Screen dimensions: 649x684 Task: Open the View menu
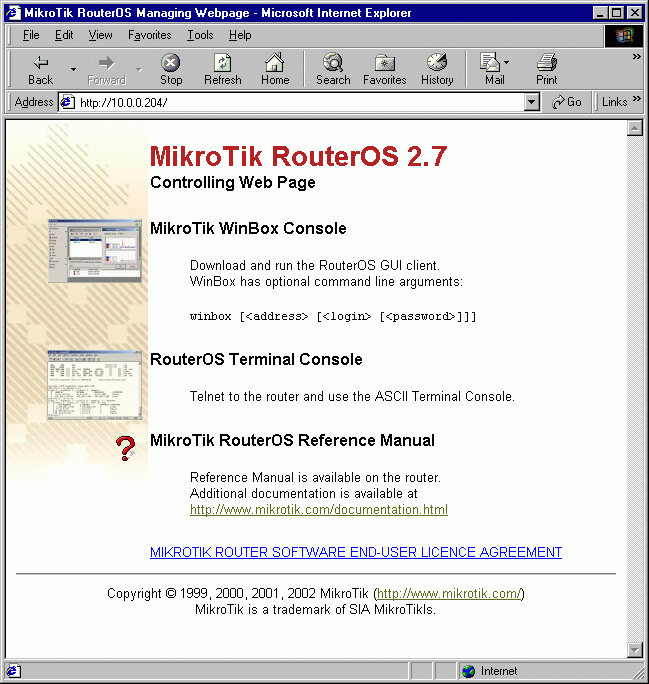tap(100, 35)
